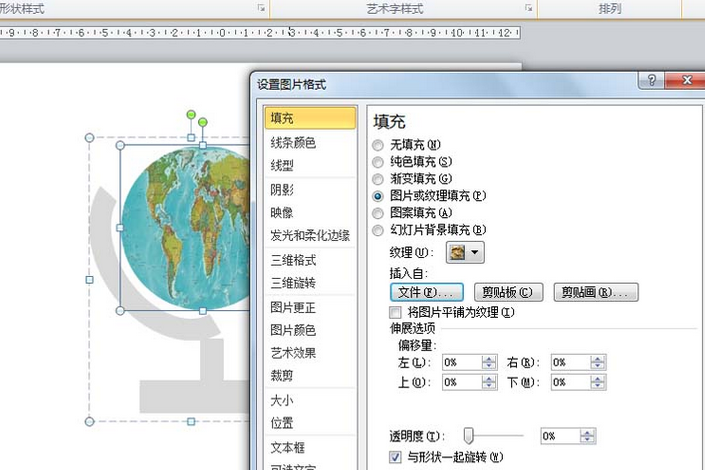Viewport: 705px width, 470px height.
Task: Click the green rotation handle above globe
Action: pyautogui.click(x=202, y=123)
